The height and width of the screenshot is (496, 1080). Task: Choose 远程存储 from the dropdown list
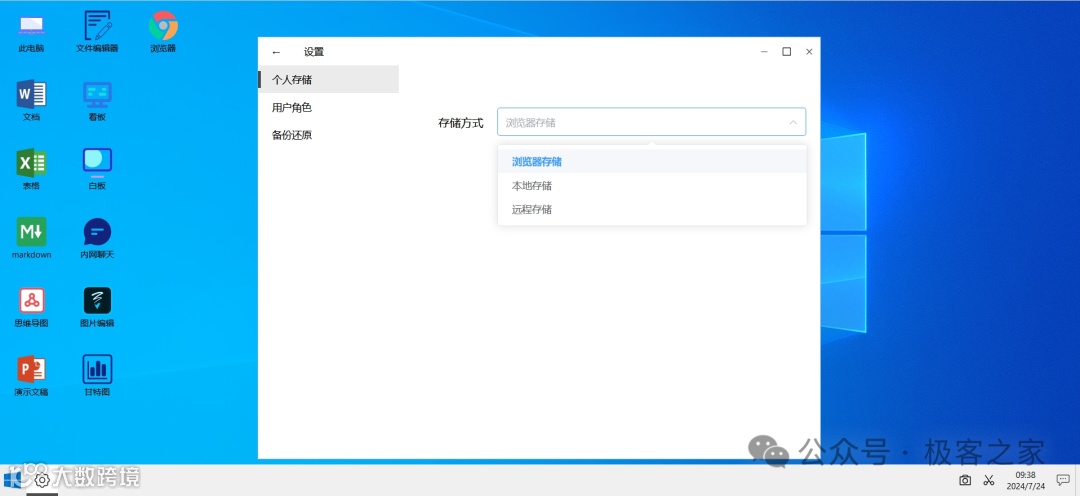tap(652, 209)
